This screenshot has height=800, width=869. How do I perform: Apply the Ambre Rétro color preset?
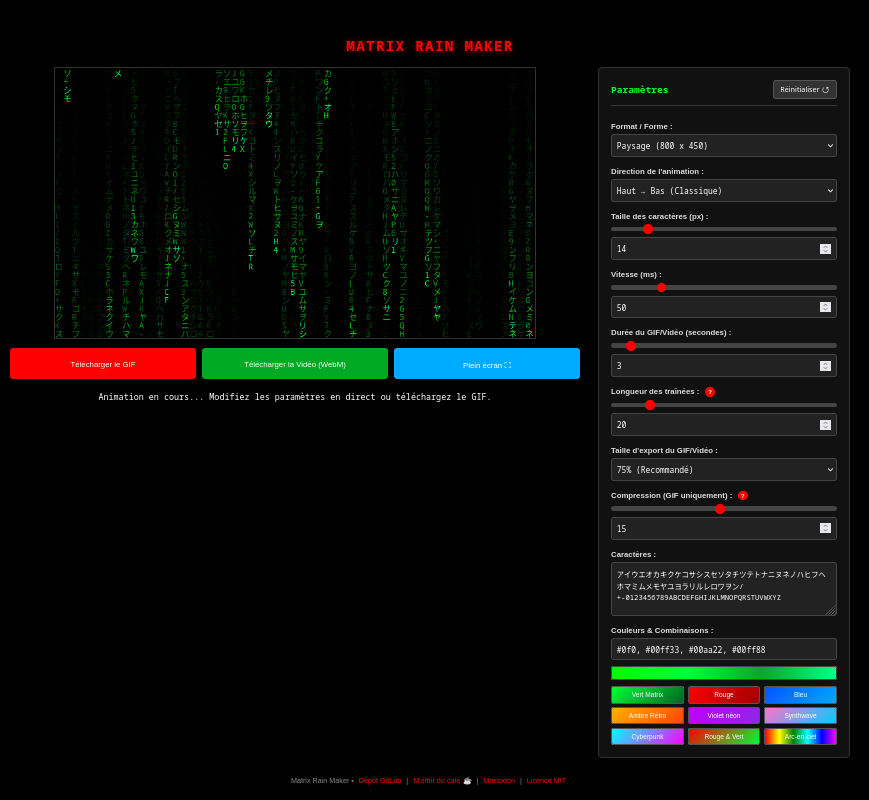point(647,716)
